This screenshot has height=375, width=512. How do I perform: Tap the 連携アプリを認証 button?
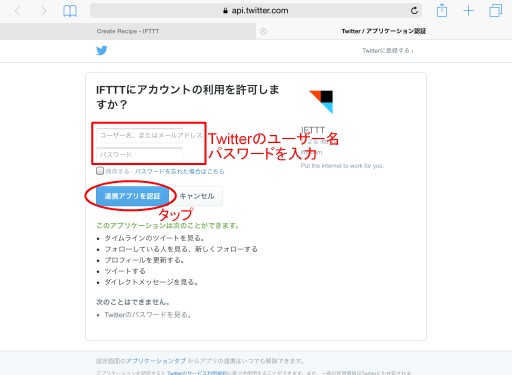pos(132,196)
